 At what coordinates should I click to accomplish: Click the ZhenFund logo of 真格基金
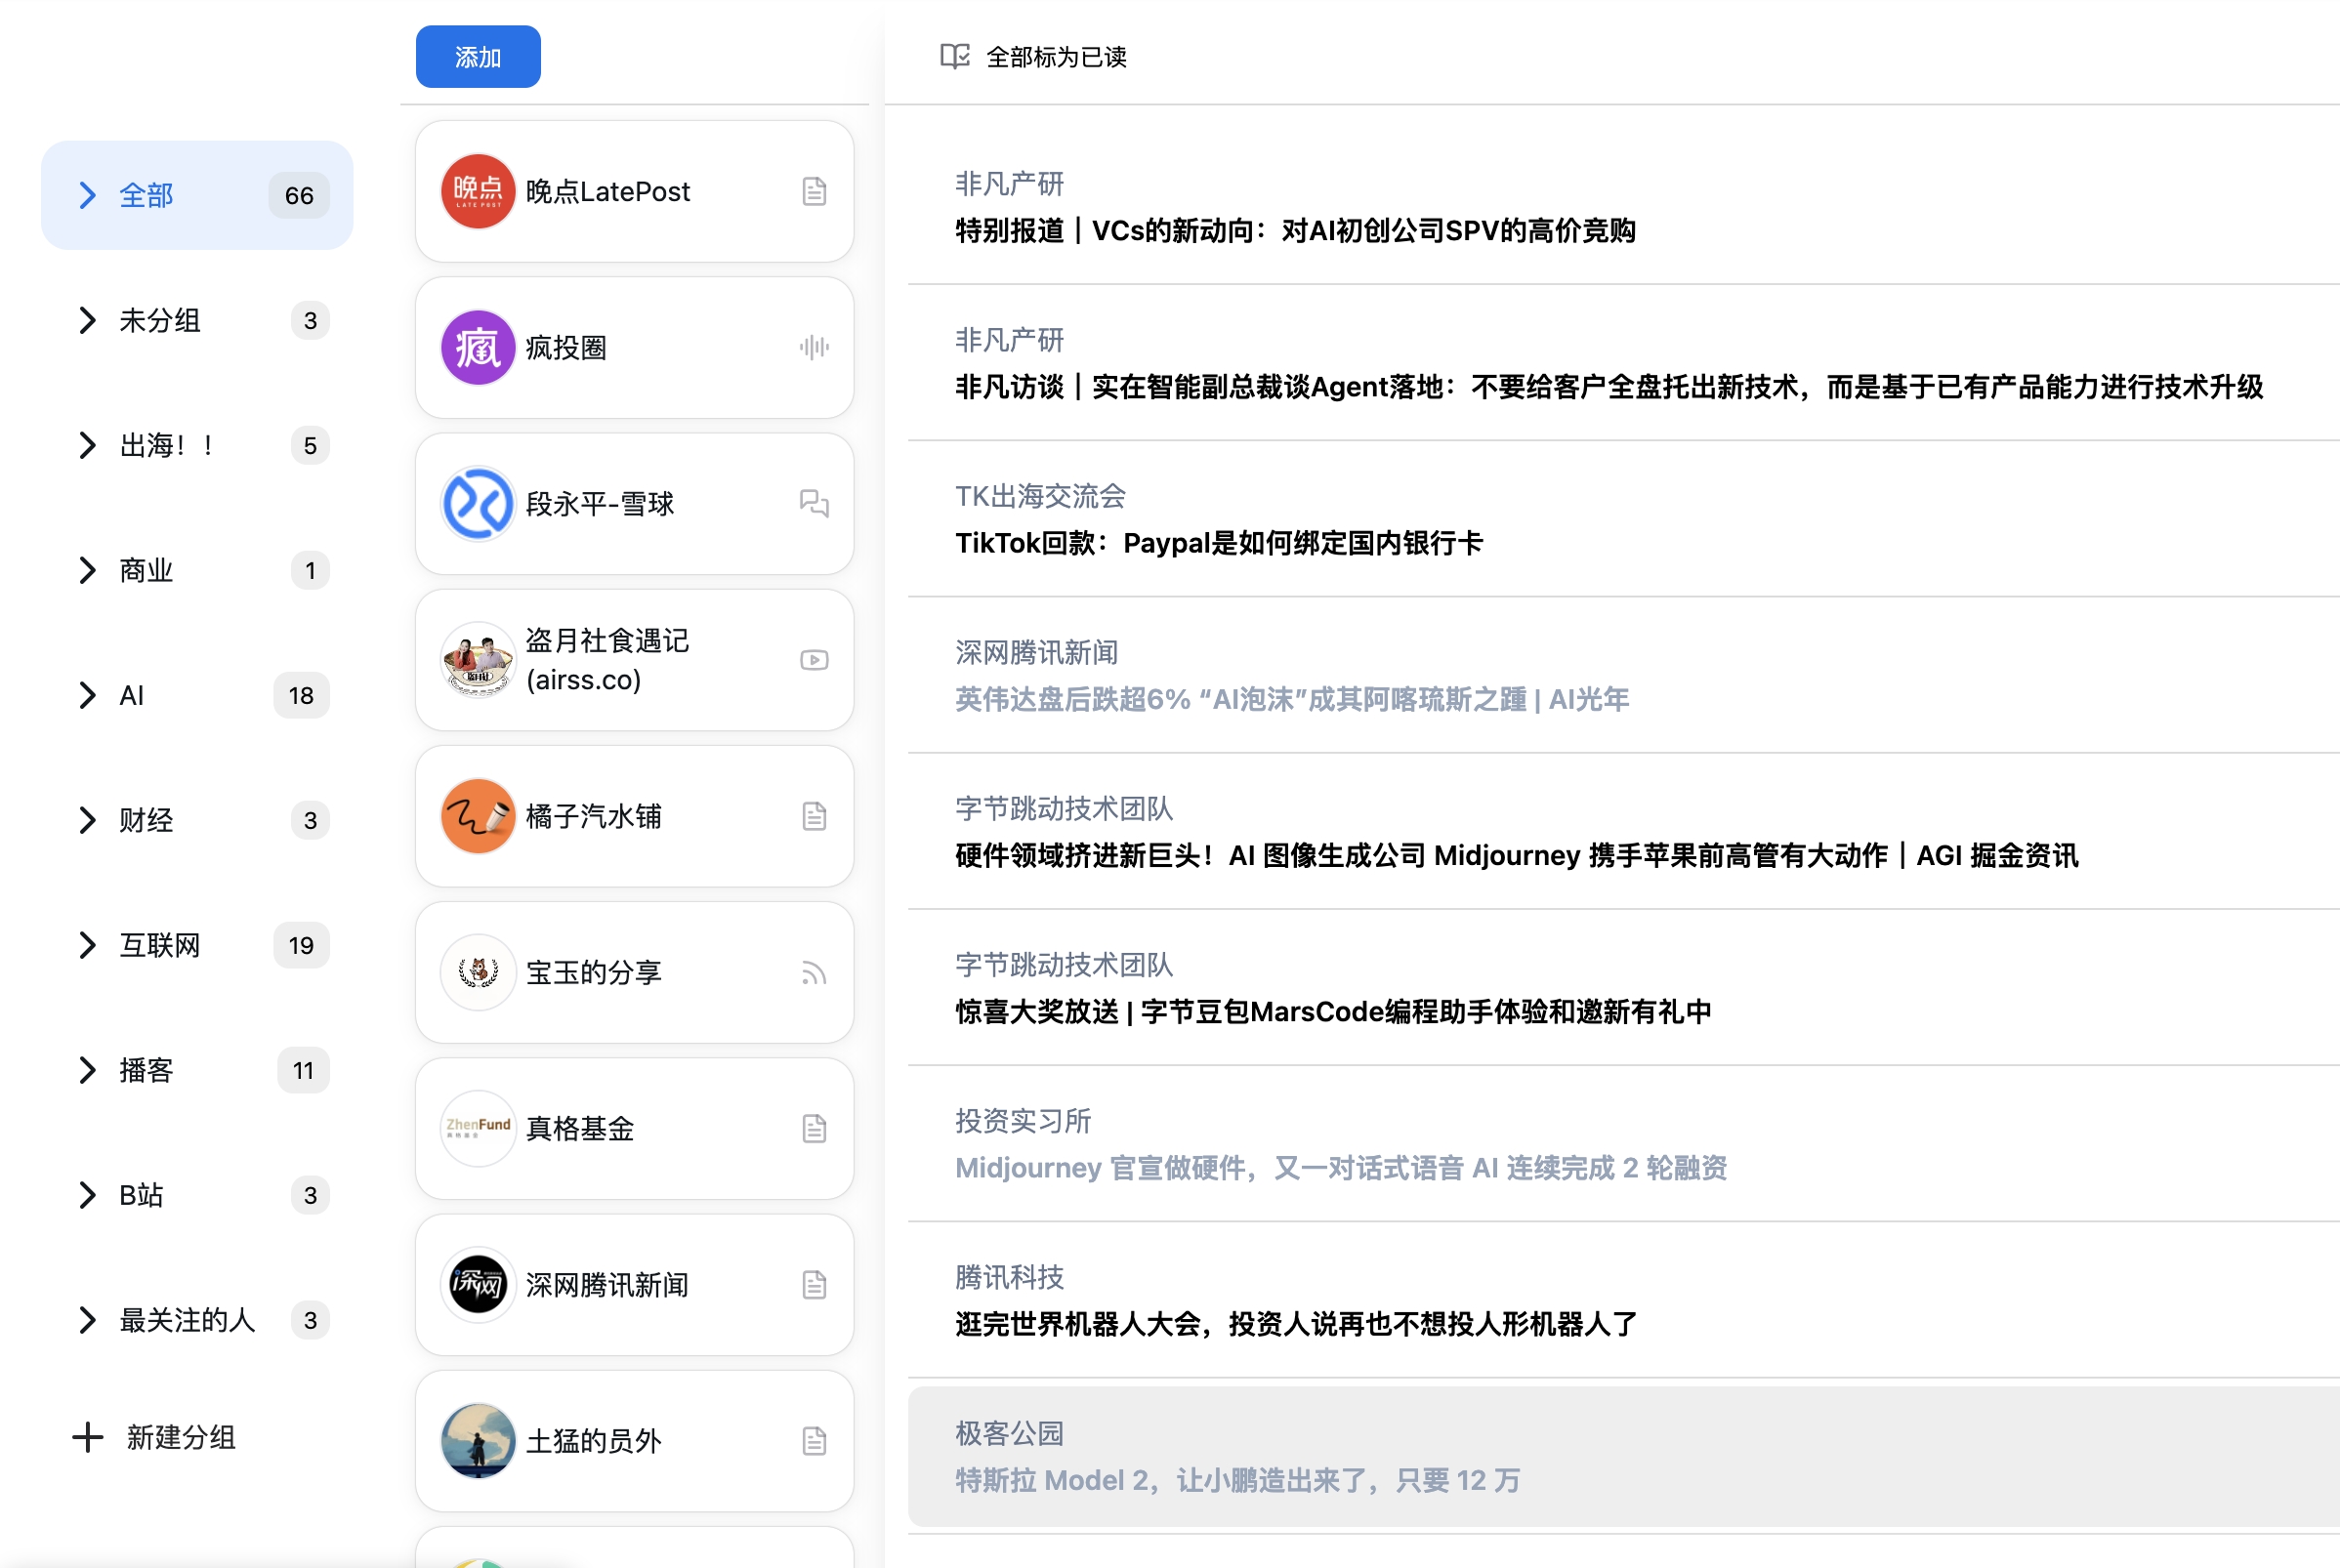[x=478, y=1128]
